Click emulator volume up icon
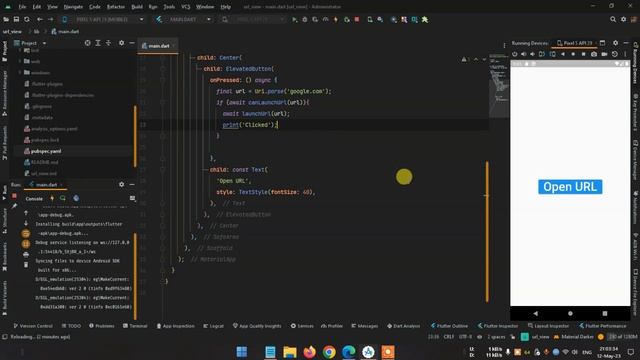The width and height of the screenshot is (640, 360). 524,54
